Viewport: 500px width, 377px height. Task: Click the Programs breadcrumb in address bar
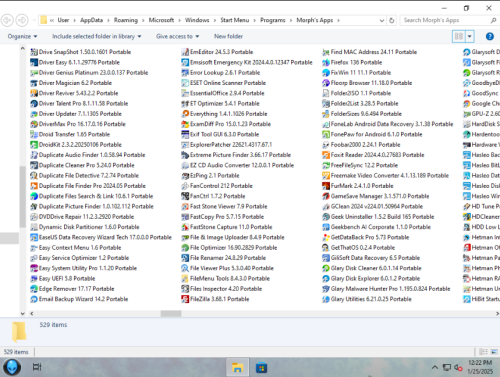click(273, 20)
